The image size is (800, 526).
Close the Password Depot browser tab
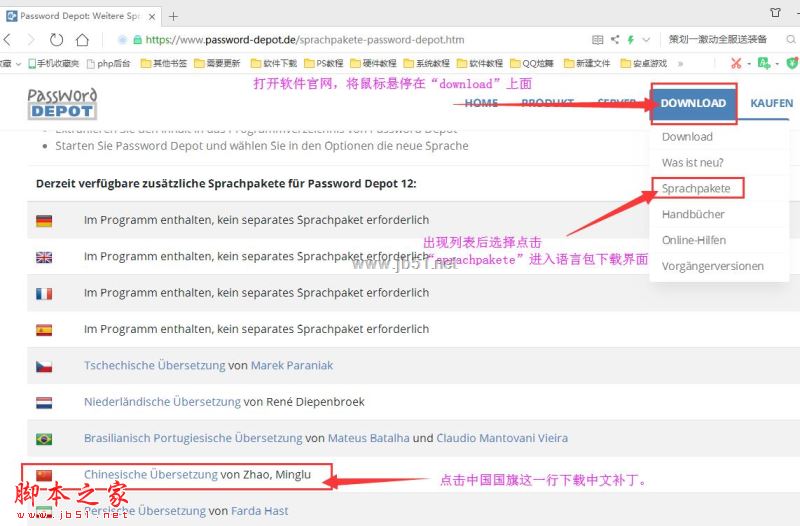pyautogui.click(x=152, y=16)
